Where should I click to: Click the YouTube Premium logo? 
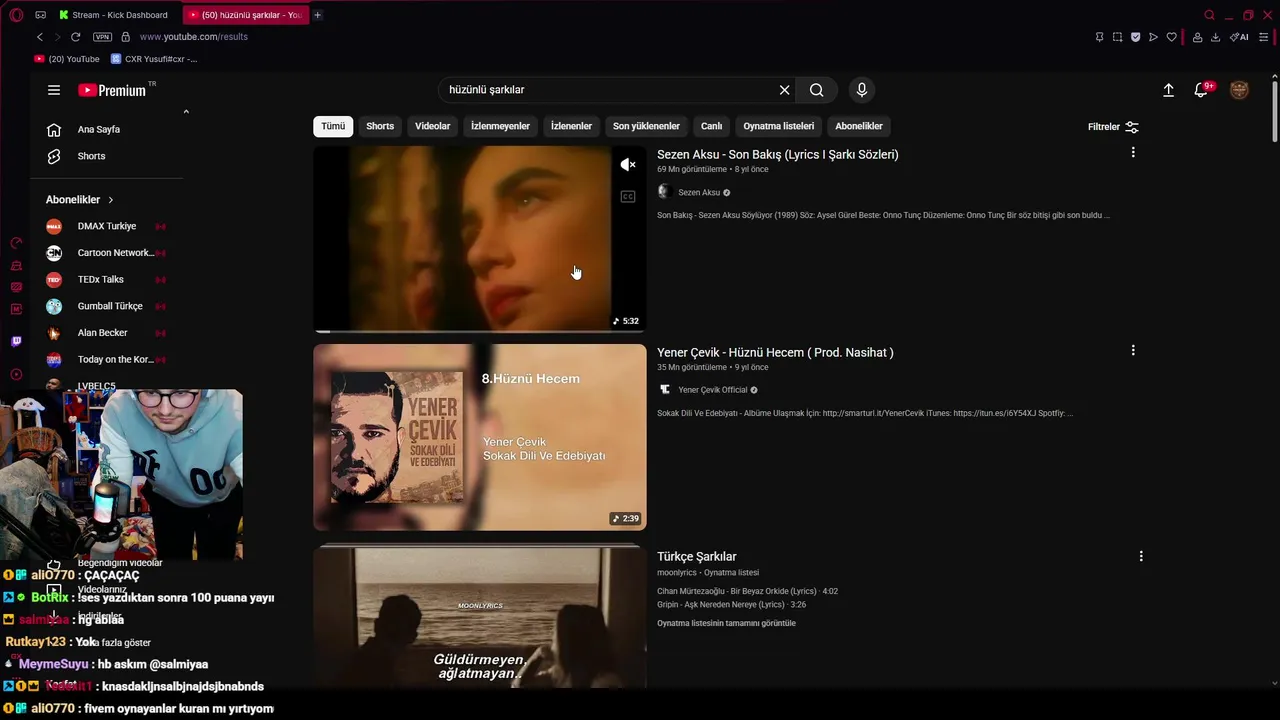click(112, 90)
